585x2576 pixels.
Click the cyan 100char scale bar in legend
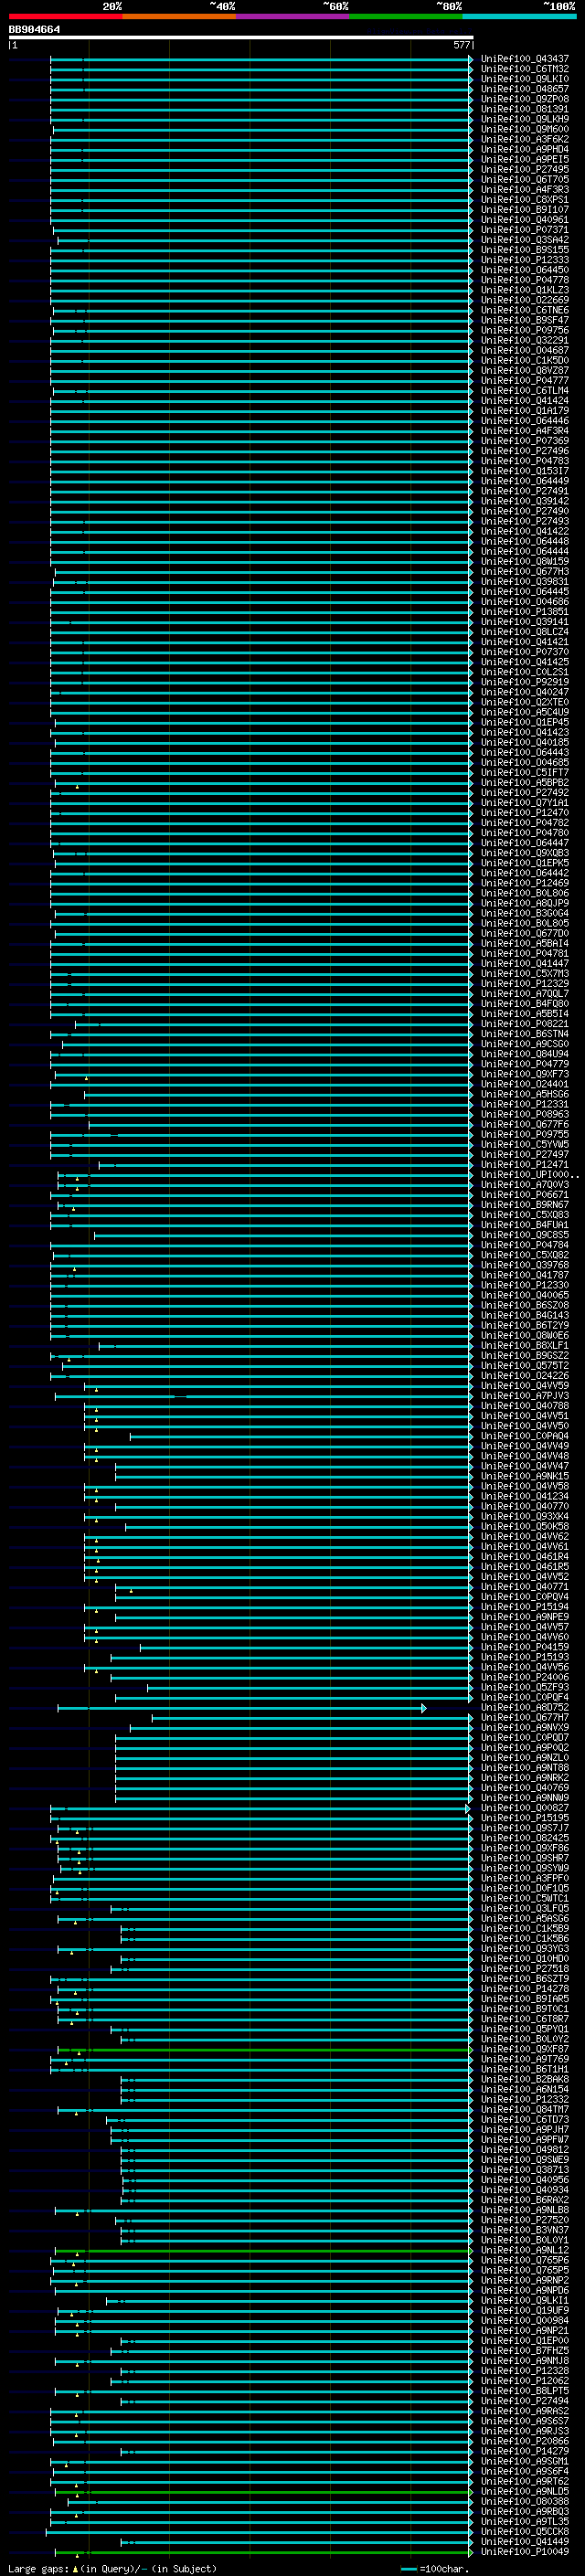tap(409, 2569)
